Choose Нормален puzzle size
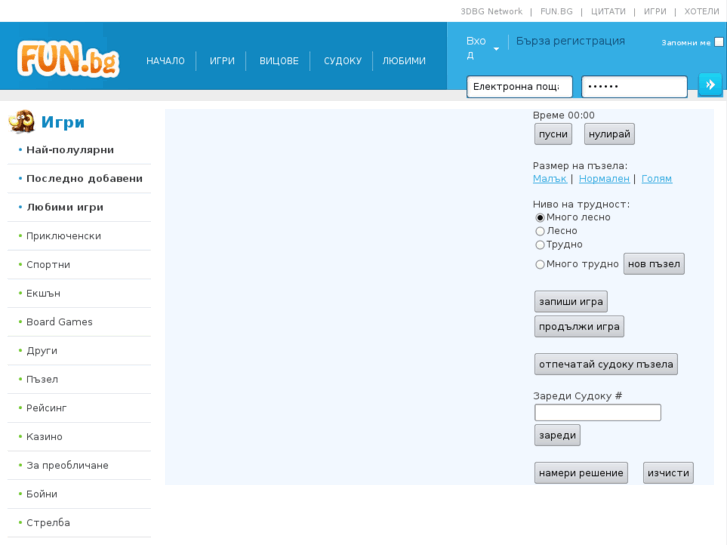This screenshot has height=545, width=727. pos(604,179)
